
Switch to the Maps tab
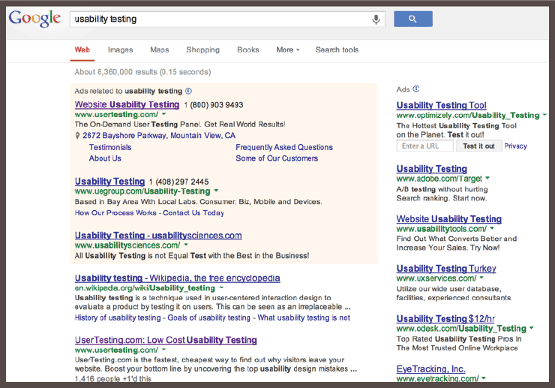160,50
